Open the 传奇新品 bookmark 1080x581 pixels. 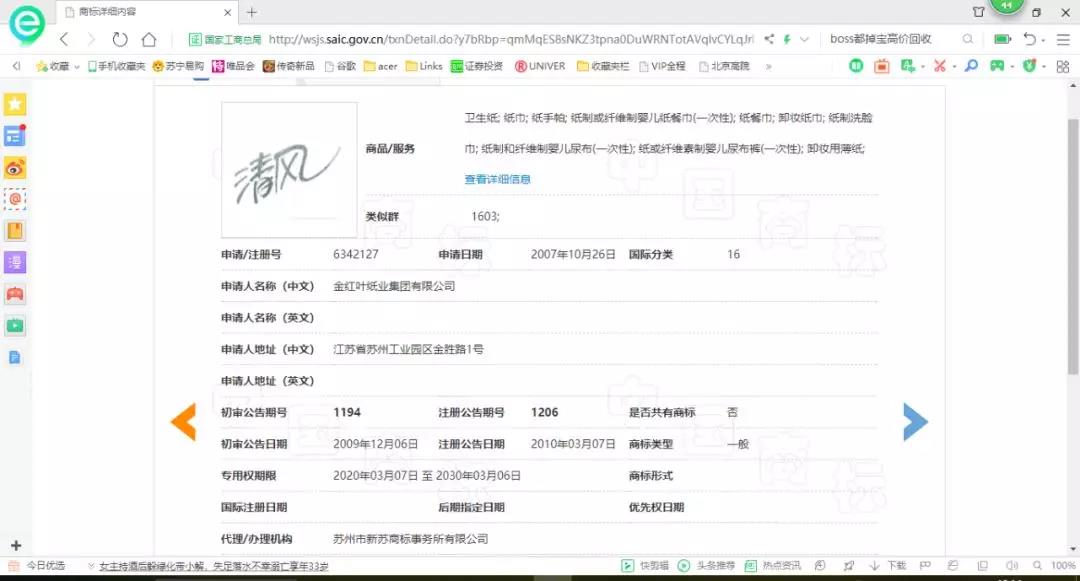point(289,66)
